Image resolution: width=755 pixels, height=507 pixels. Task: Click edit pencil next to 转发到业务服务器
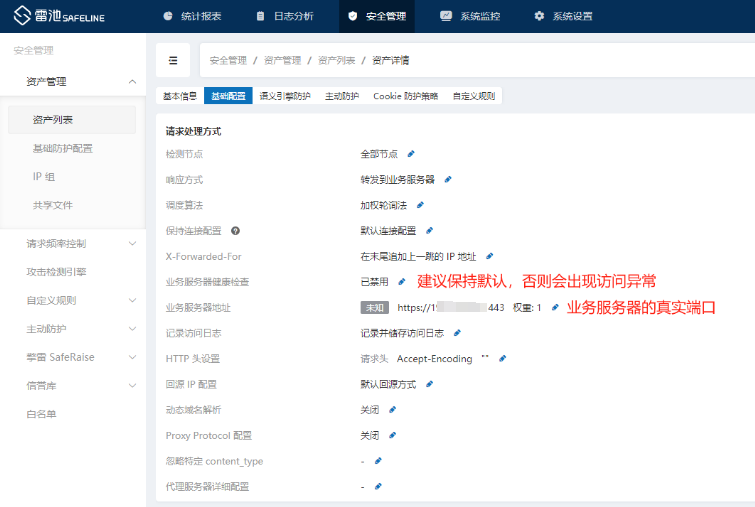(448, 180)
